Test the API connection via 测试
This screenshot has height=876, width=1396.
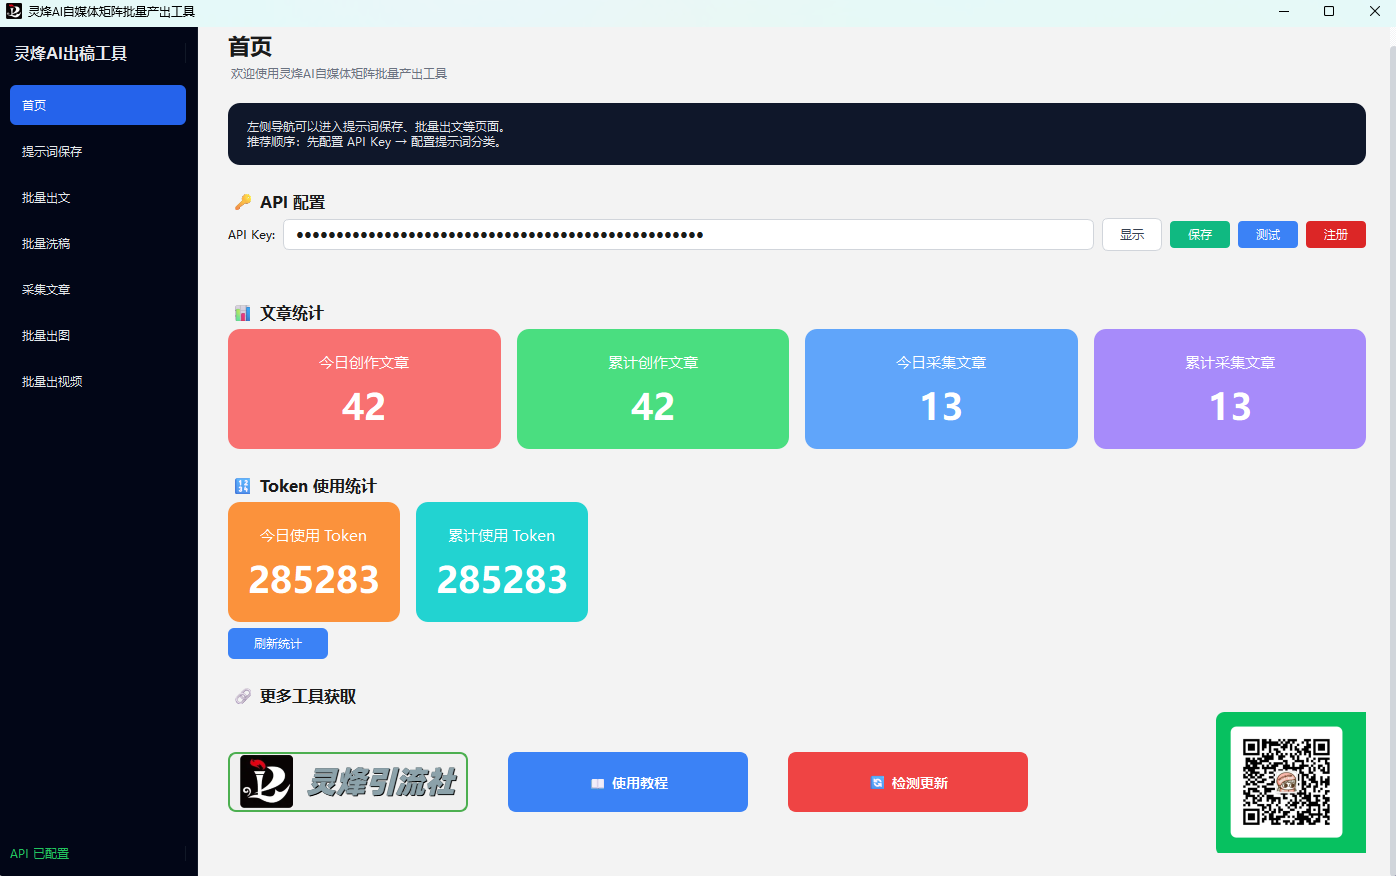pos(1267,234)
